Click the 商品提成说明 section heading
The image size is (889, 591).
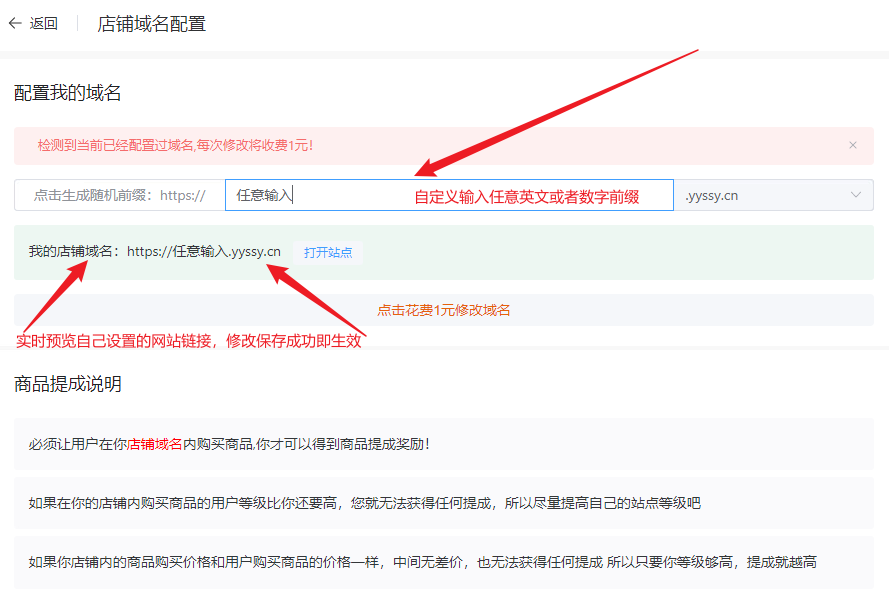point(68,384)
